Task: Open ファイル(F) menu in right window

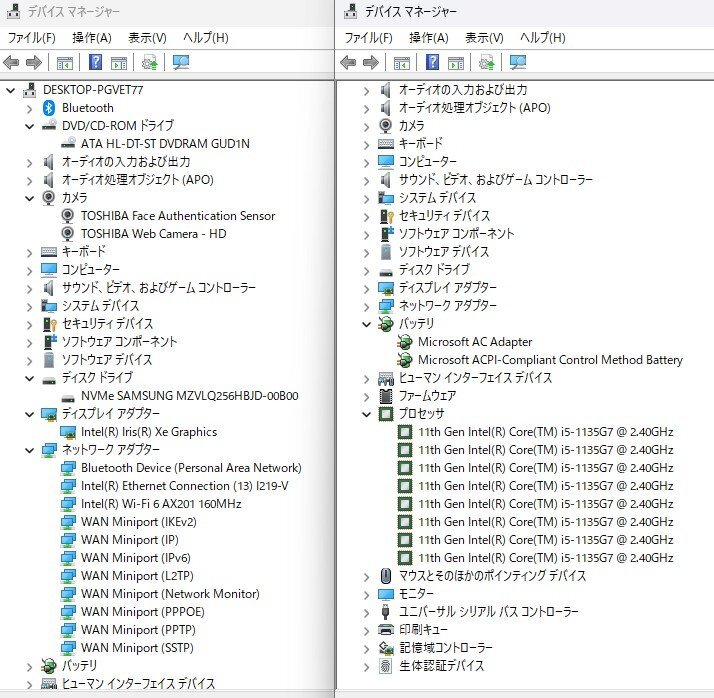Action: 368,38
